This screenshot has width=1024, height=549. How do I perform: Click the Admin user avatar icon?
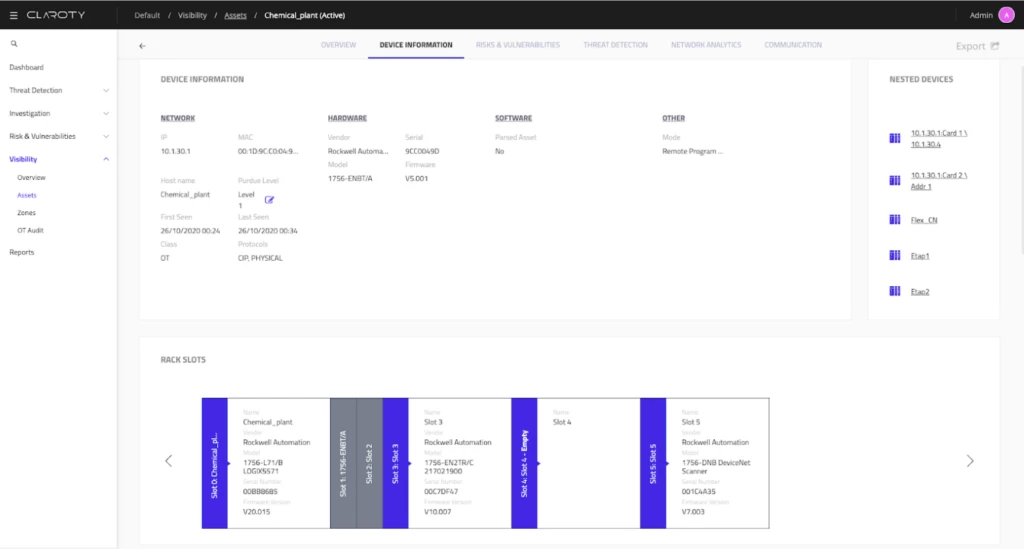coord(1005,15)
